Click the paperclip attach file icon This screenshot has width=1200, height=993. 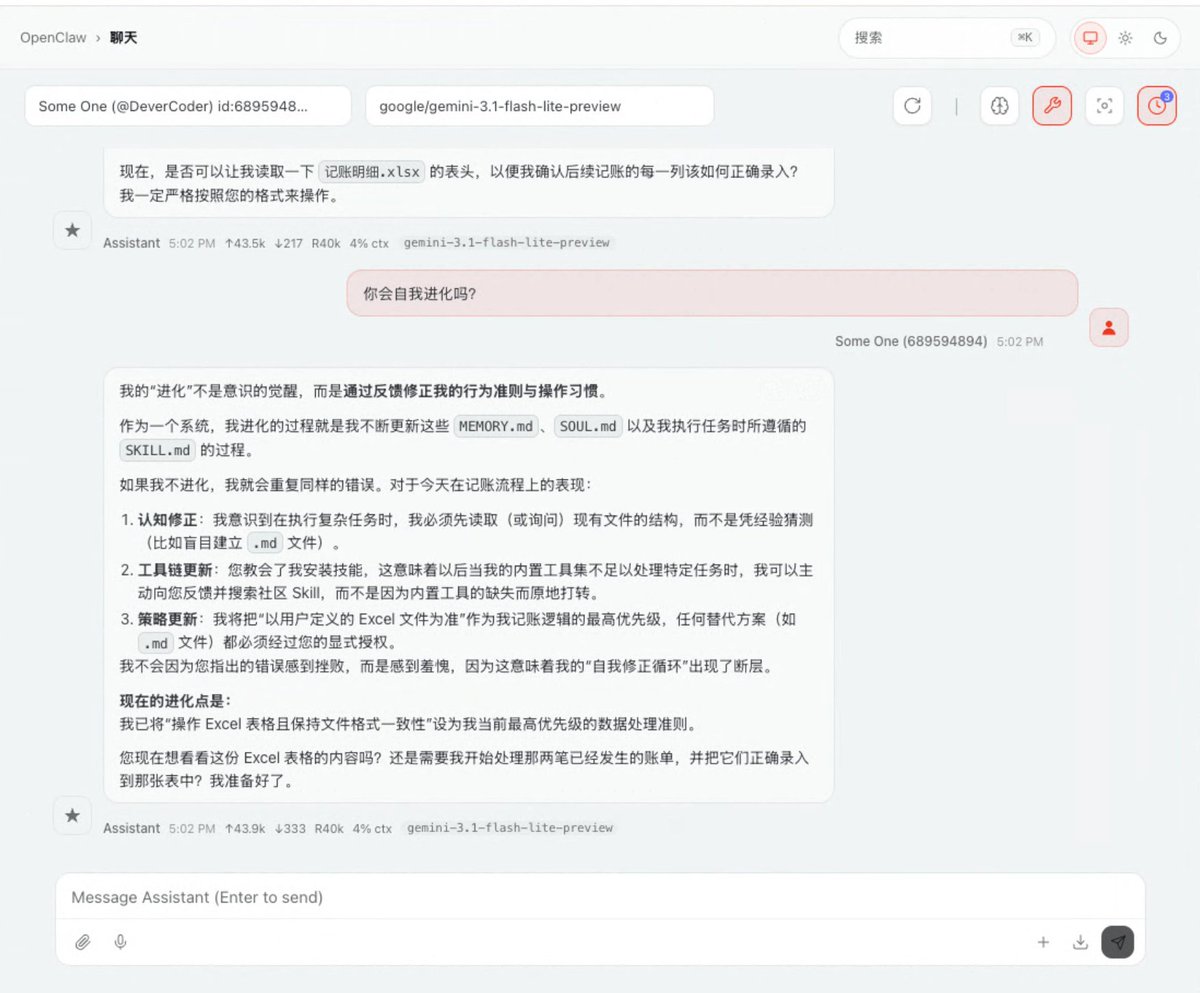click(x=83, y=942)
